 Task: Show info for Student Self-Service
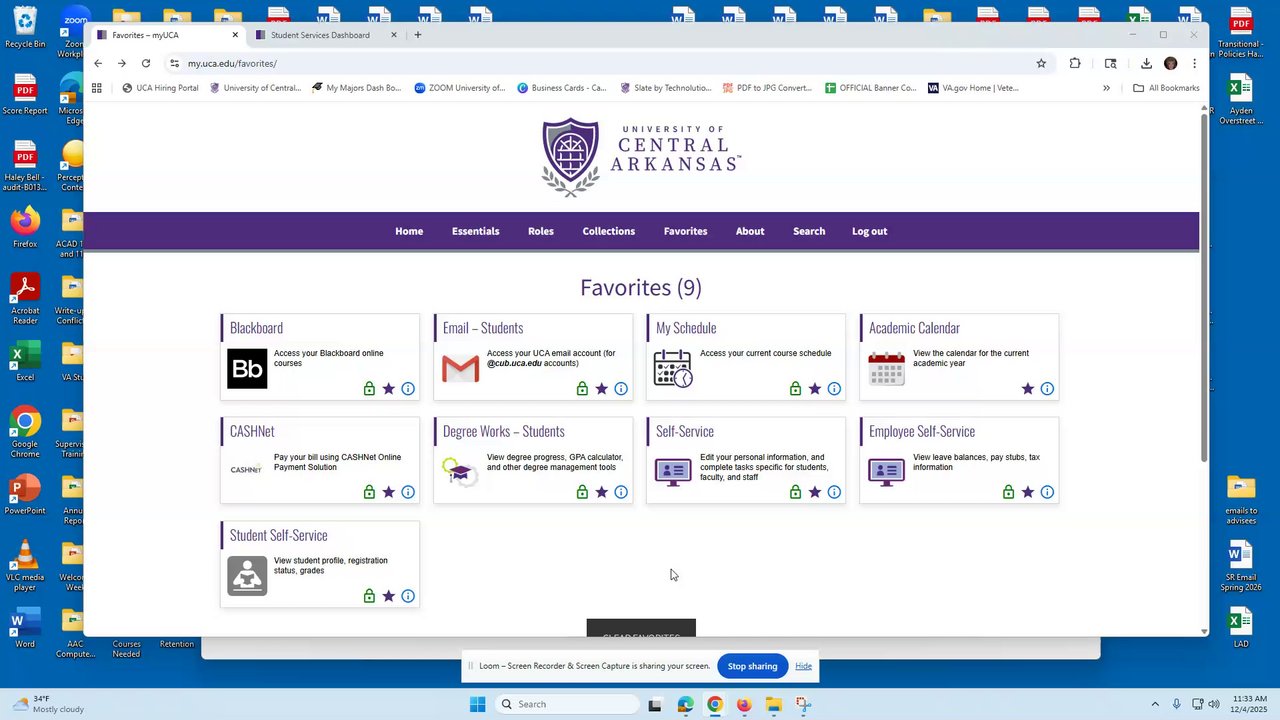coord(408,596)
